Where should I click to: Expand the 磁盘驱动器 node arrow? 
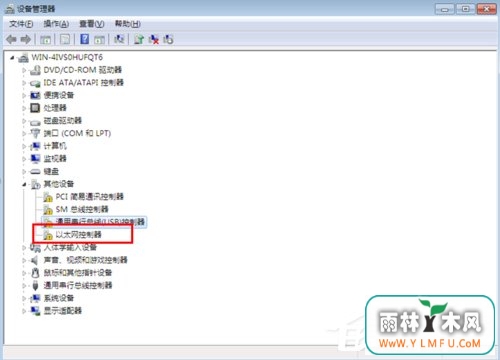click(x=24, y=121)
